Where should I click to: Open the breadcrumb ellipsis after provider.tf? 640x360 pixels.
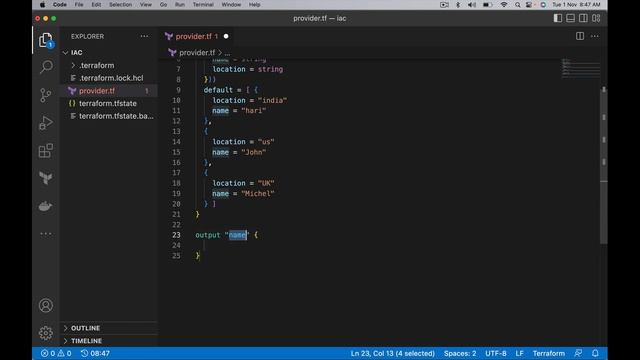coord(227,53)
